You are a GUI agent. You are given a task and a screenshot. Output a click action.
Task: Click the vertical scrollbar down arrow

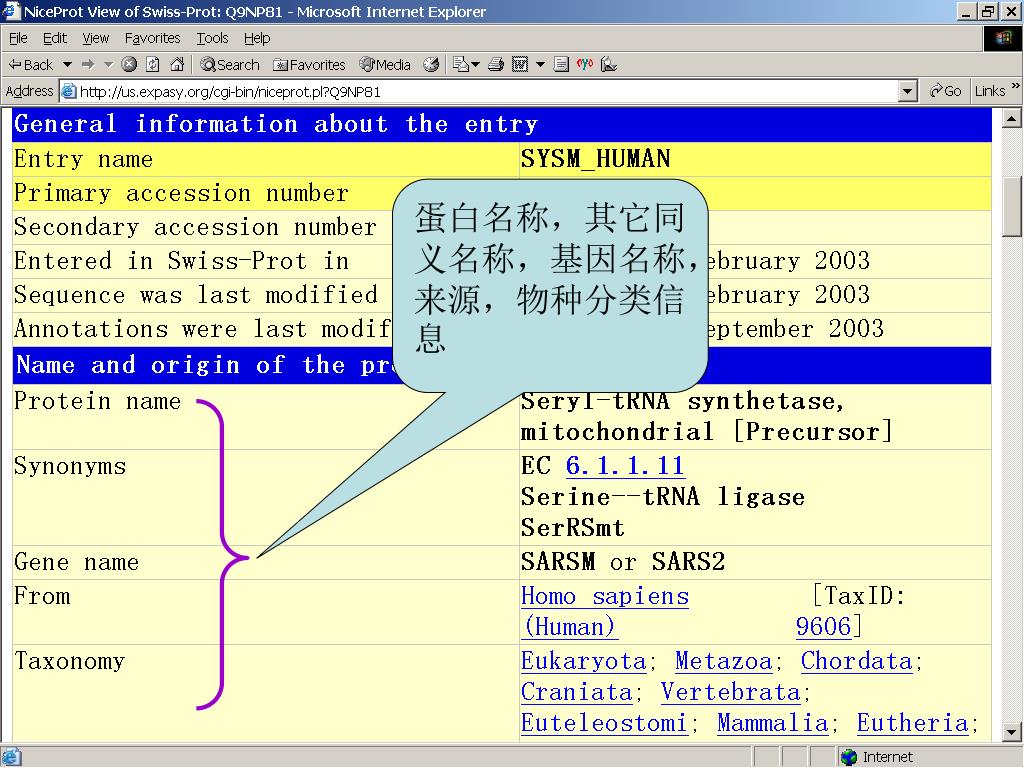1012,732
